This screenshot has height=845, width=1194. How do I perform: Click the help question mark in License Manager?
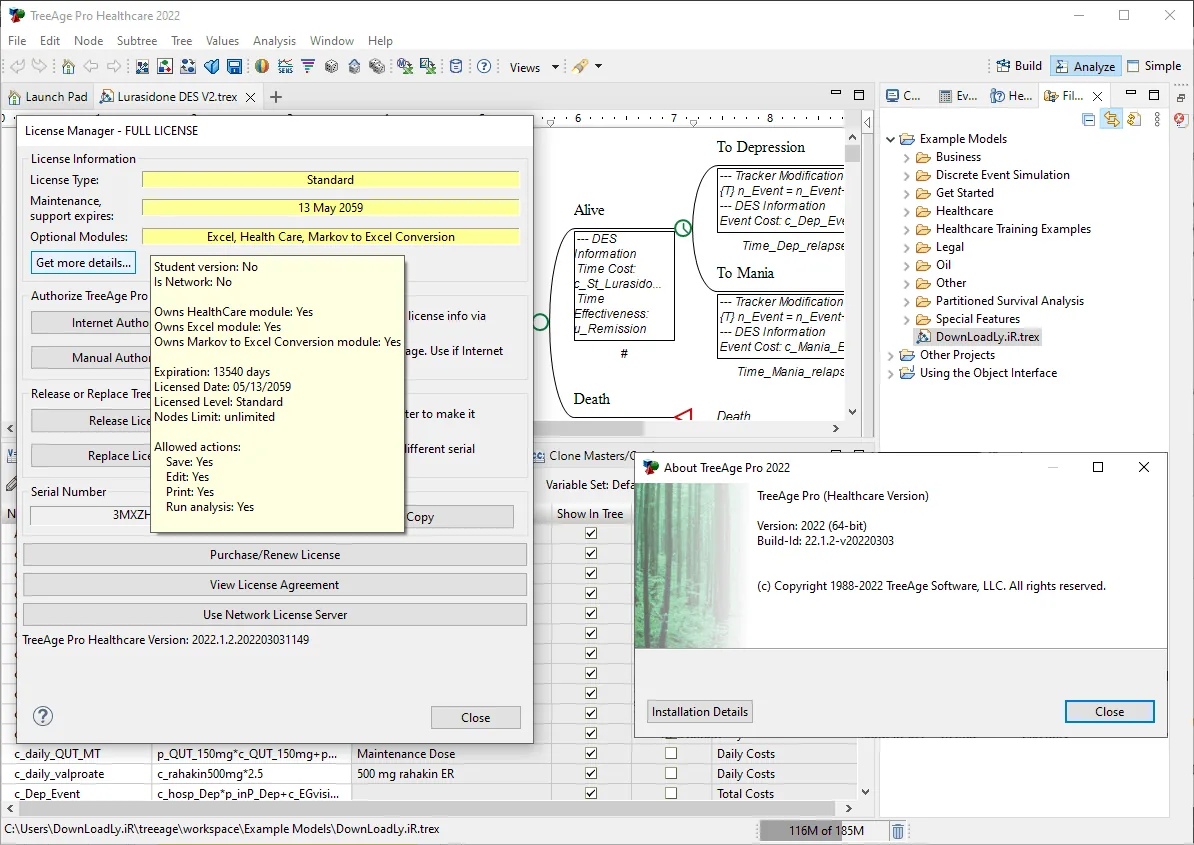(43, 716)
